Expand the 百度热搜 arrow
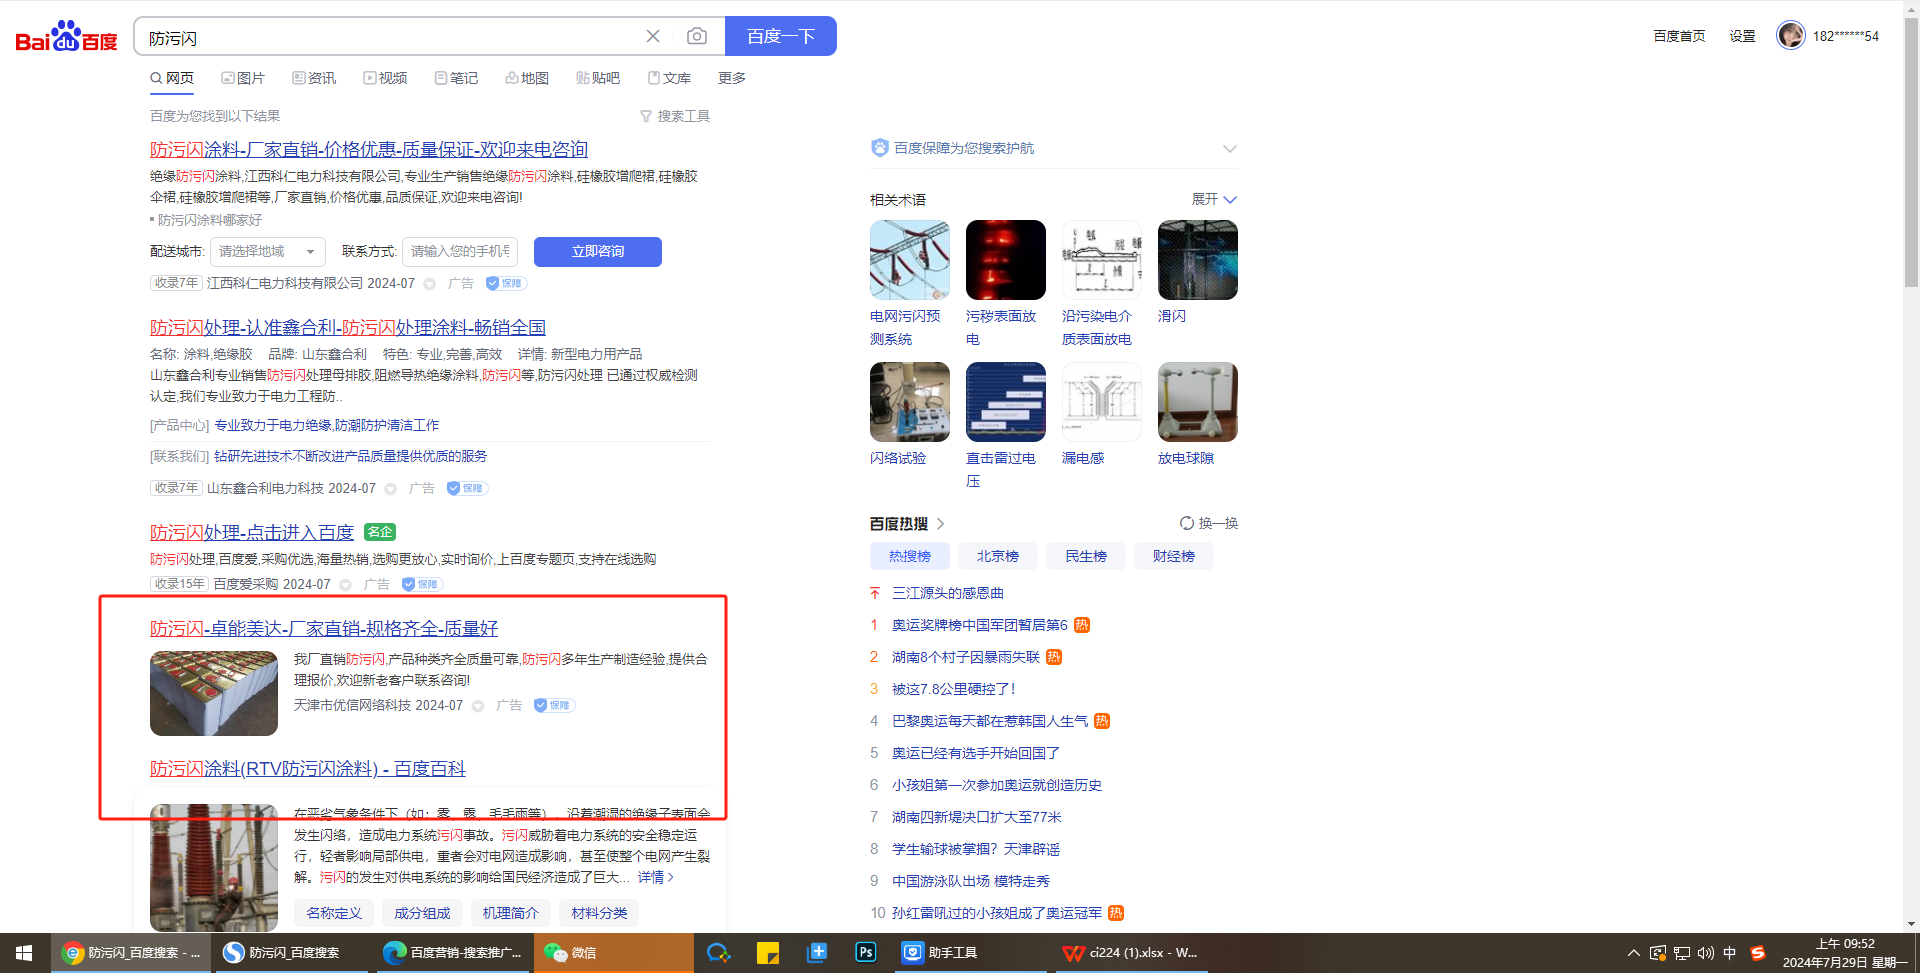1920x973 pixels. click(941, 523)
